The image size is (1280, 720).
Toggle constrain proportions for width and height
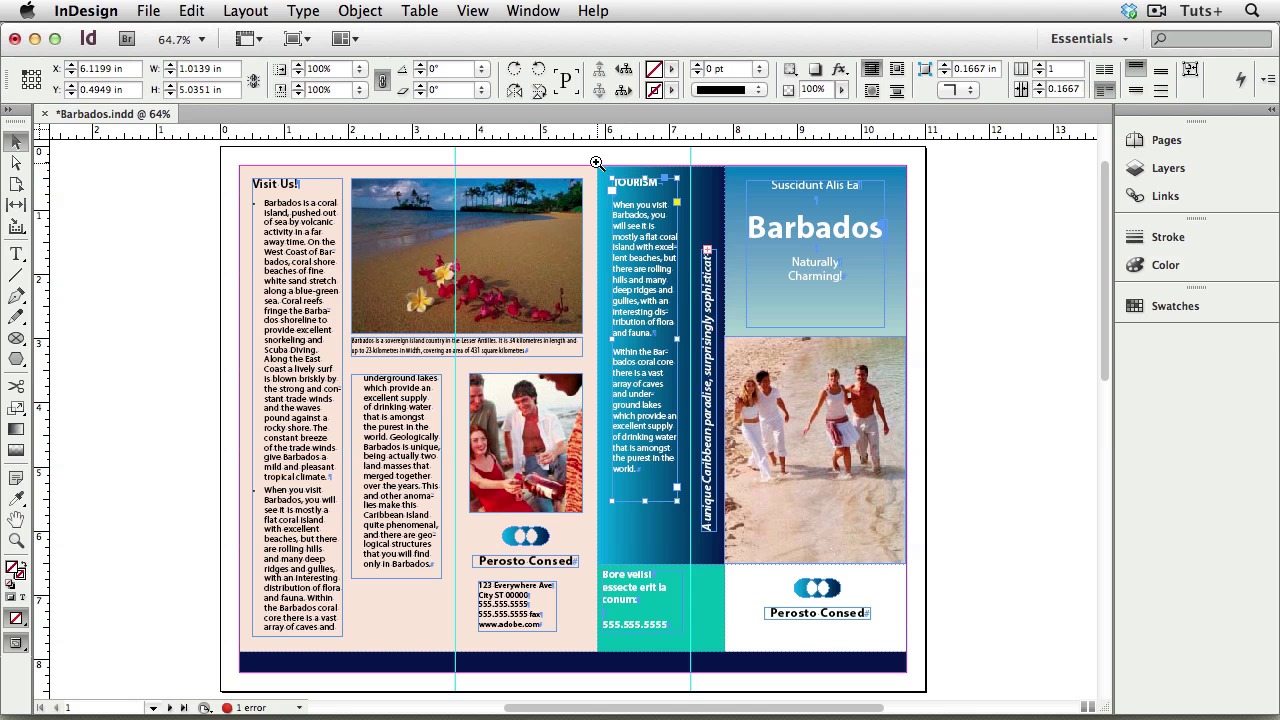[x=254, y=80]
